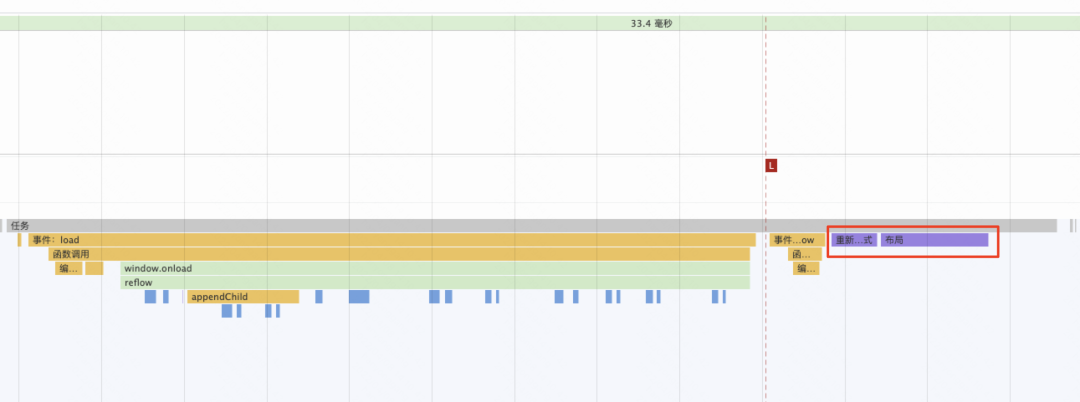Select the purple 布局 layout block
1080x402 pixels.
point(935,240)
